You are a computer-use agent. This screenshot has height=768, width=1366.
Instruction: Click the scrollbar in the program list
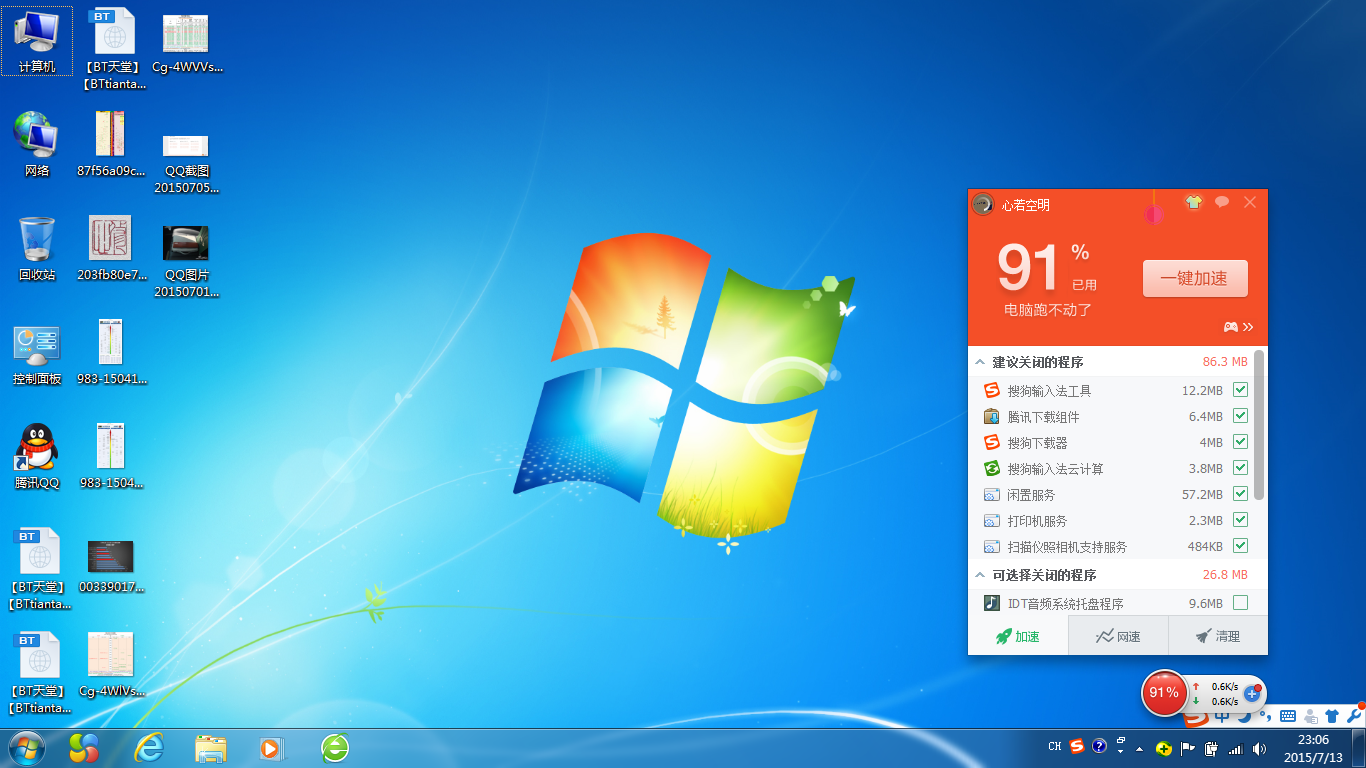coord(1259,424)
